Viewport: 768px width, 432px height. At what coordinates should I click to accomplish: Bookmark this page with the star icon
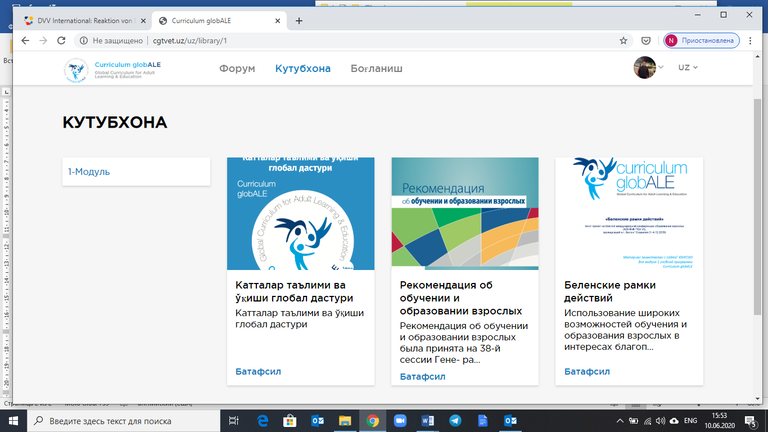623,41
